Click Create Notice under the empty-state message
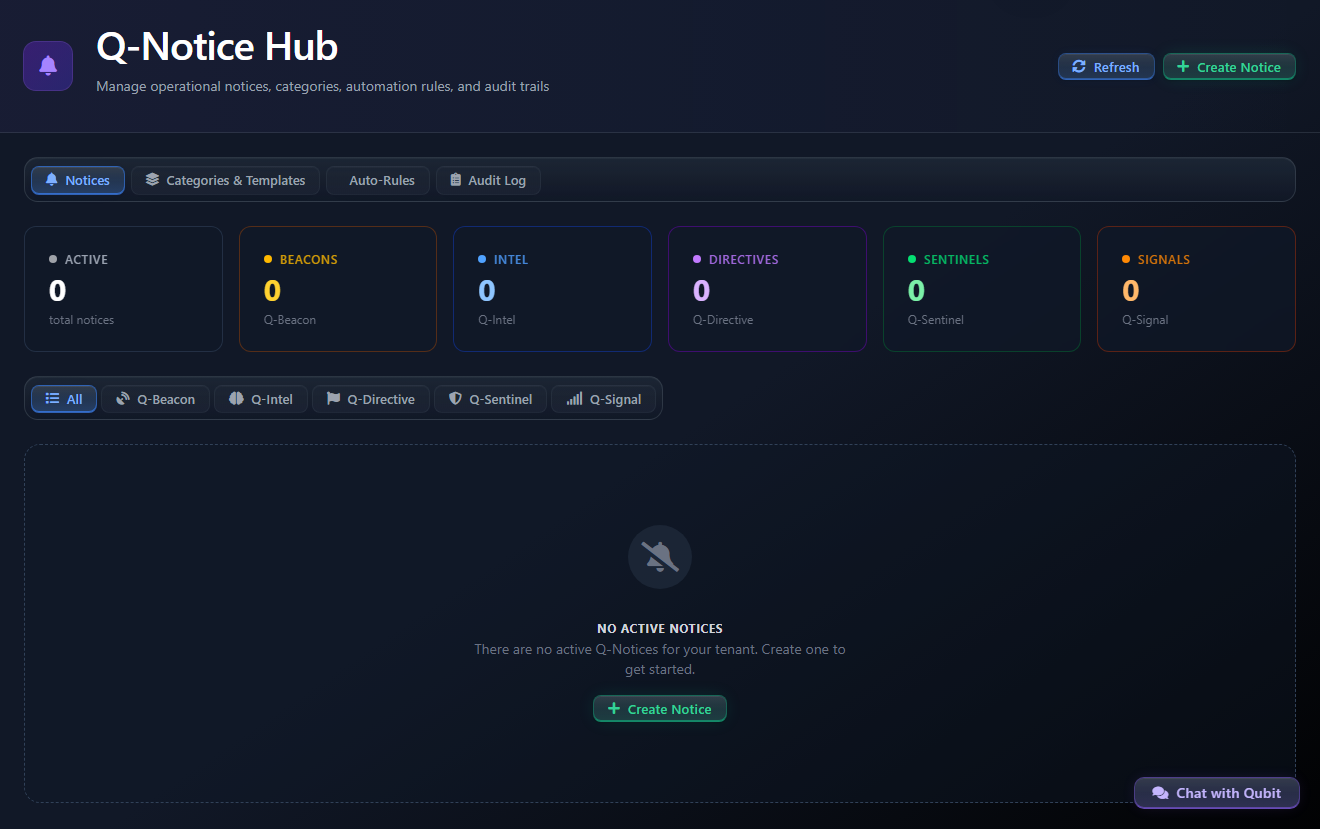This screenshot has width=1320, height=829. pyautogui.click(x=660, y=709)
